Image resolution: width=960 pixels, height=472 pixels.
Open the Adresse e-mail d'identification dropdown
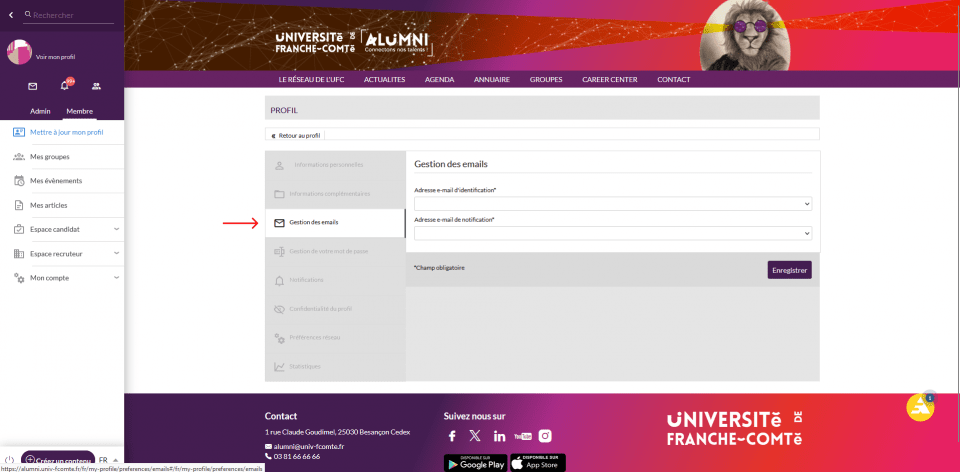click(x=612, y=203)
